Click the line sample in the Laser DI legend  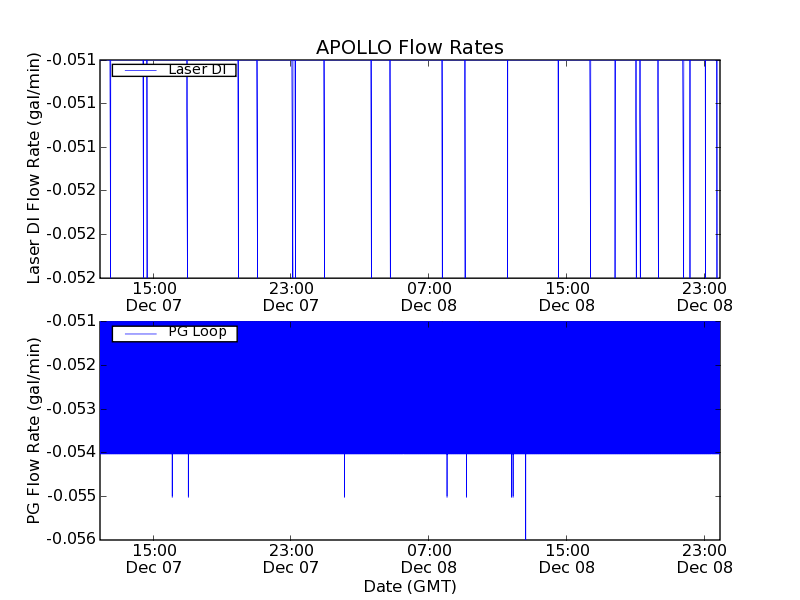coord(141,70)
